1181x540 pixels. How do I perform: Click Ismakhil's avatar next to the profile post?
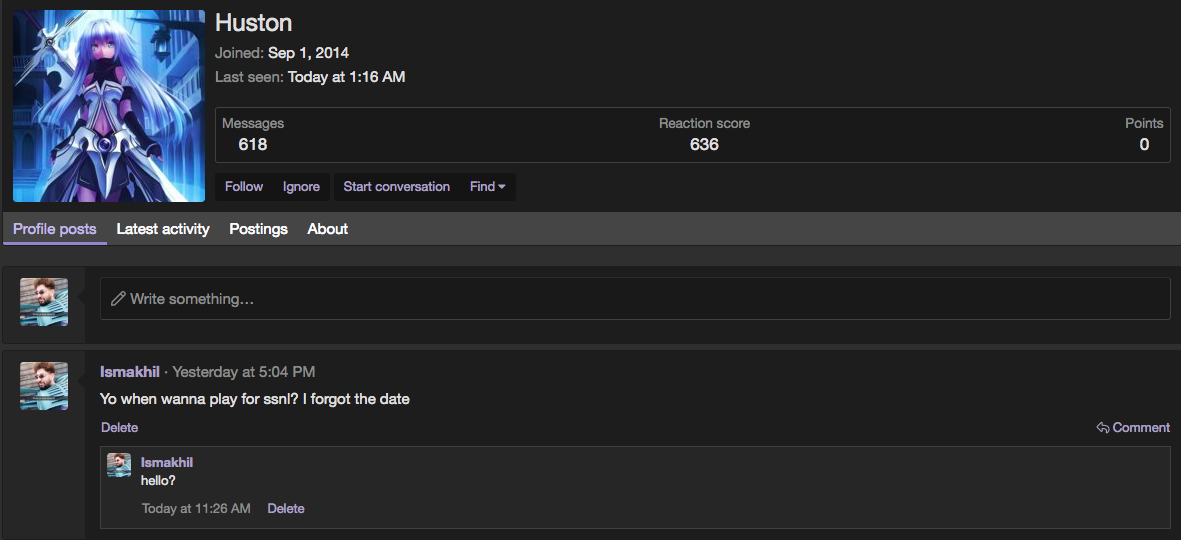tap(44, 386)
